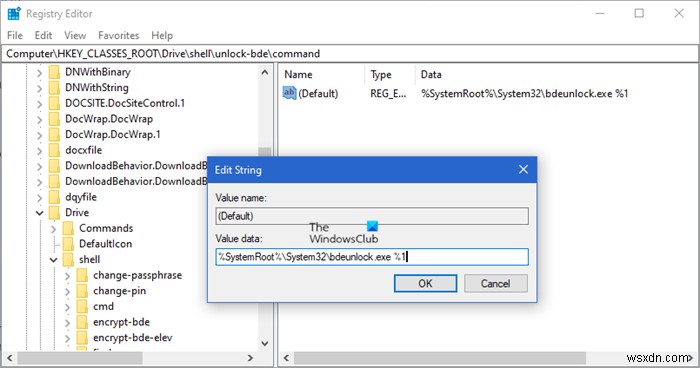This screenshot has width=700, height=368.
Task: Select the DNWithBinary folder icon
Action: [54, 72]
